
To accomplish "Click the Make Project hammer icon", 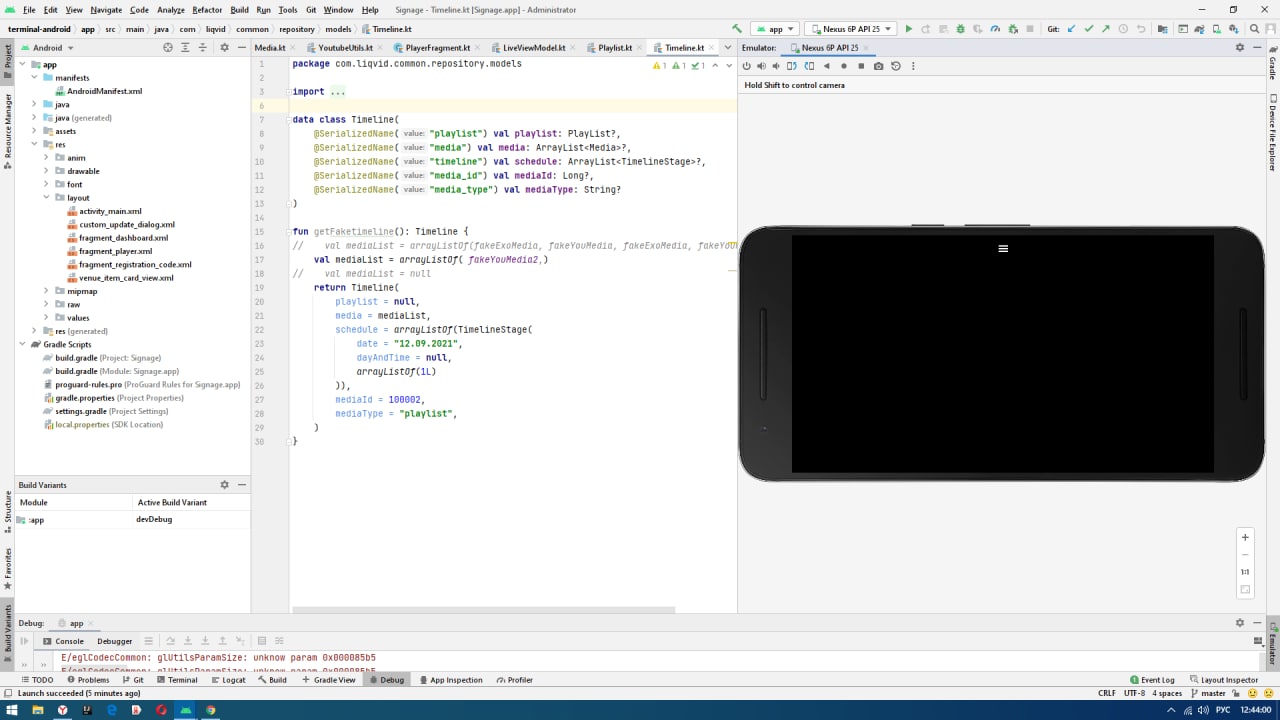I will tap(737, 29).
